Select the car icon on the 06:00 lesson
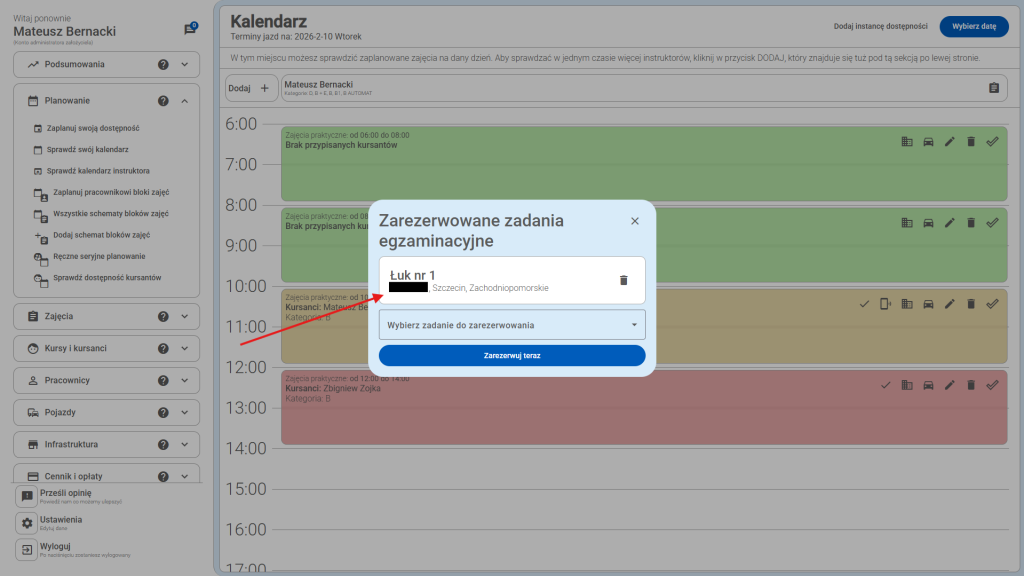The width and height of the screenshot is (1024, 576). [927, 142]
